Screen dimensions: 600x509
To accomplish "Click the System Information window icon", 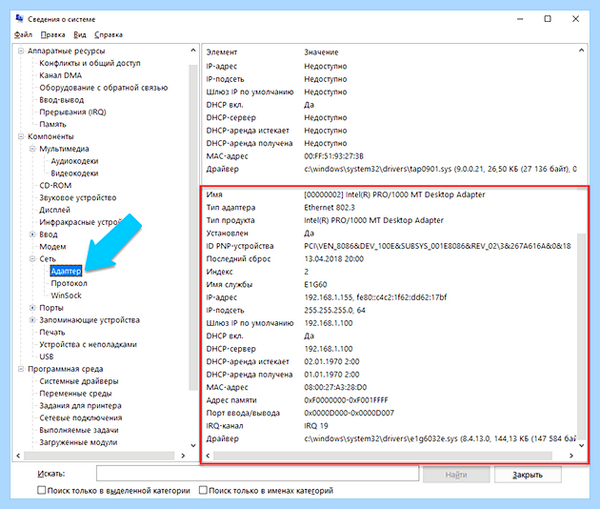I will click(20, 18).
